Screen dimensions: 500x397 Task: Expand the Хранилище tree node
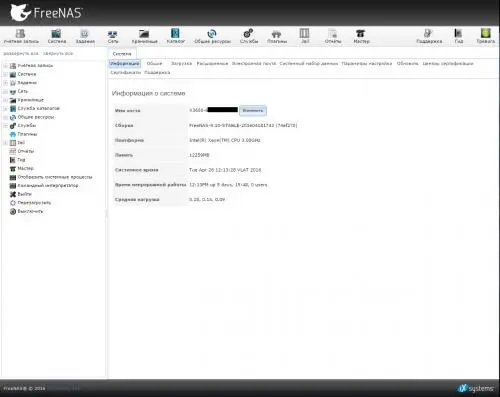point(5,100)
